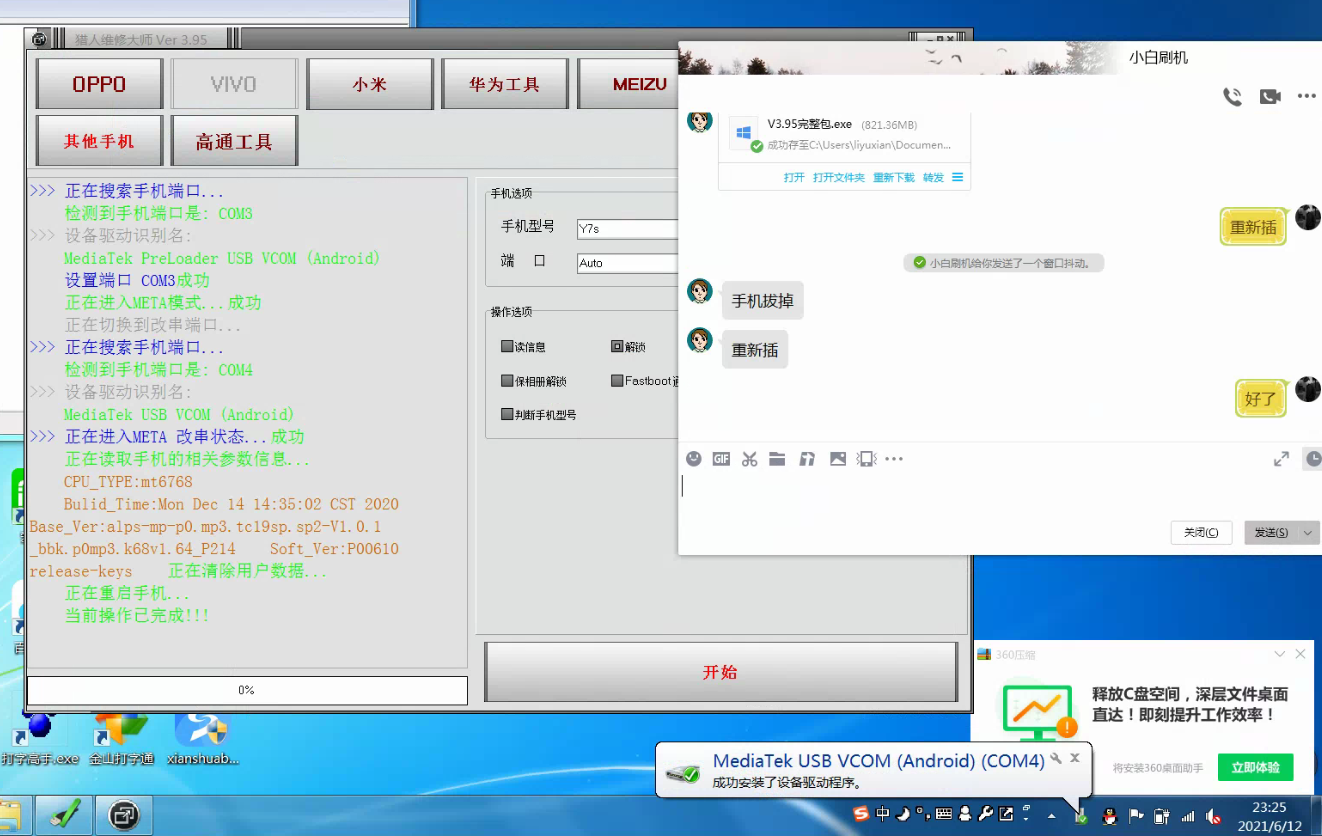
Task: Click 关闭(C) to close the chat
Action: pos(1201,533)
